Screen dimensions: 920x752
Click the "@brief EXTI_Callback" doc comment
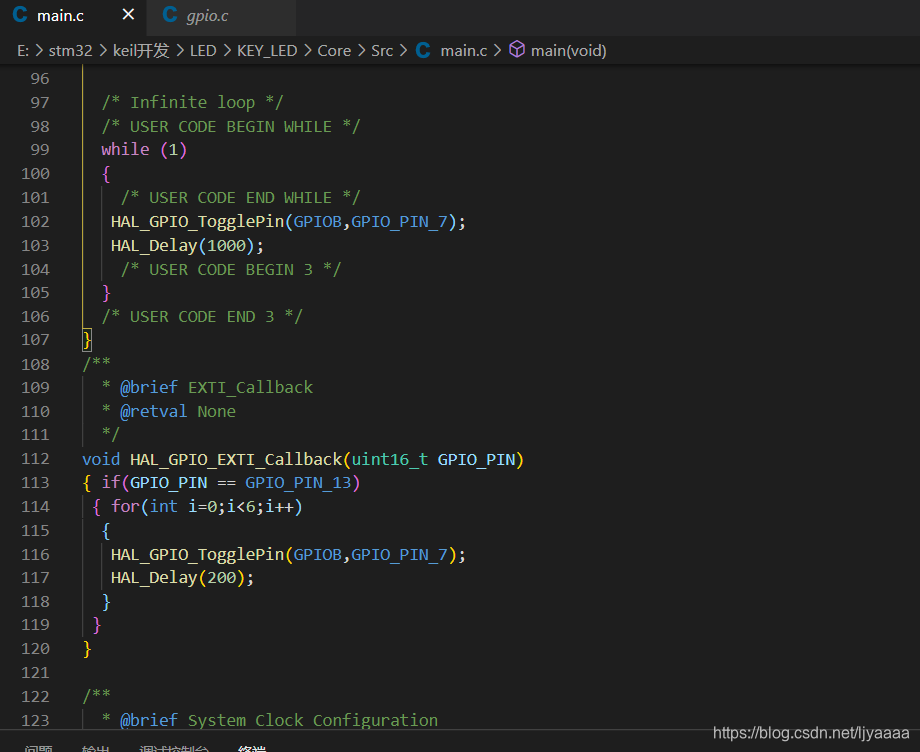click(217, 388)
